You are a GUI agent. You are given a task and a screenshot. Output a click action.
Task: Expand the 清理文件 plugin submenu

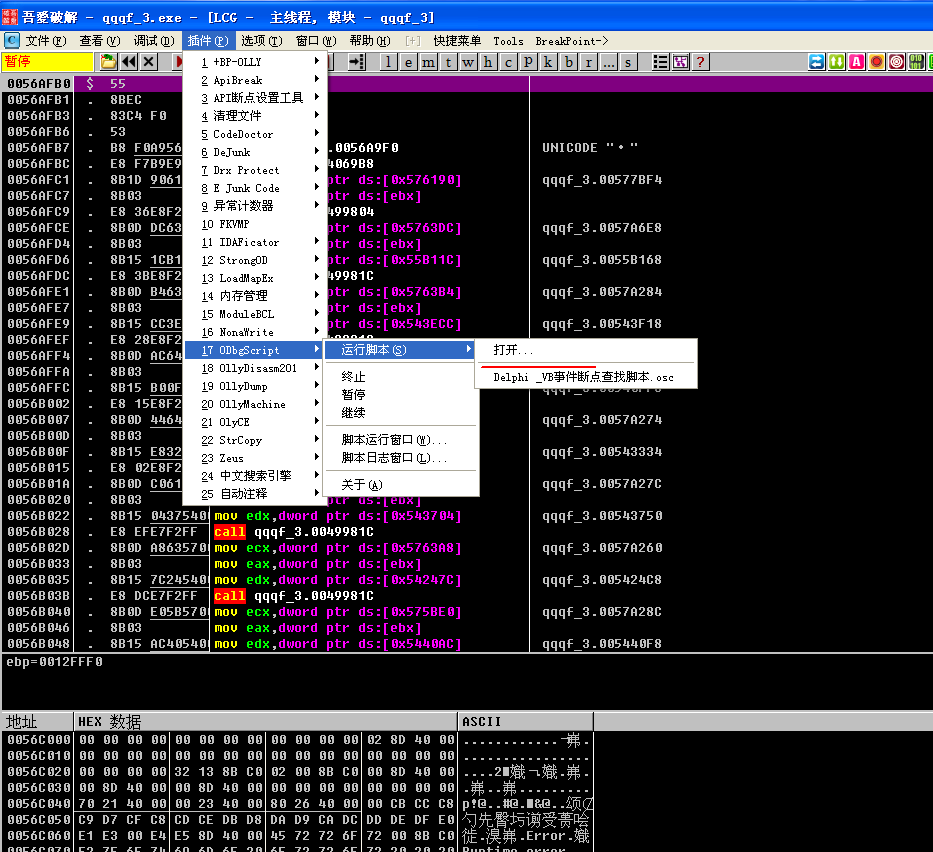click(255, 115)
